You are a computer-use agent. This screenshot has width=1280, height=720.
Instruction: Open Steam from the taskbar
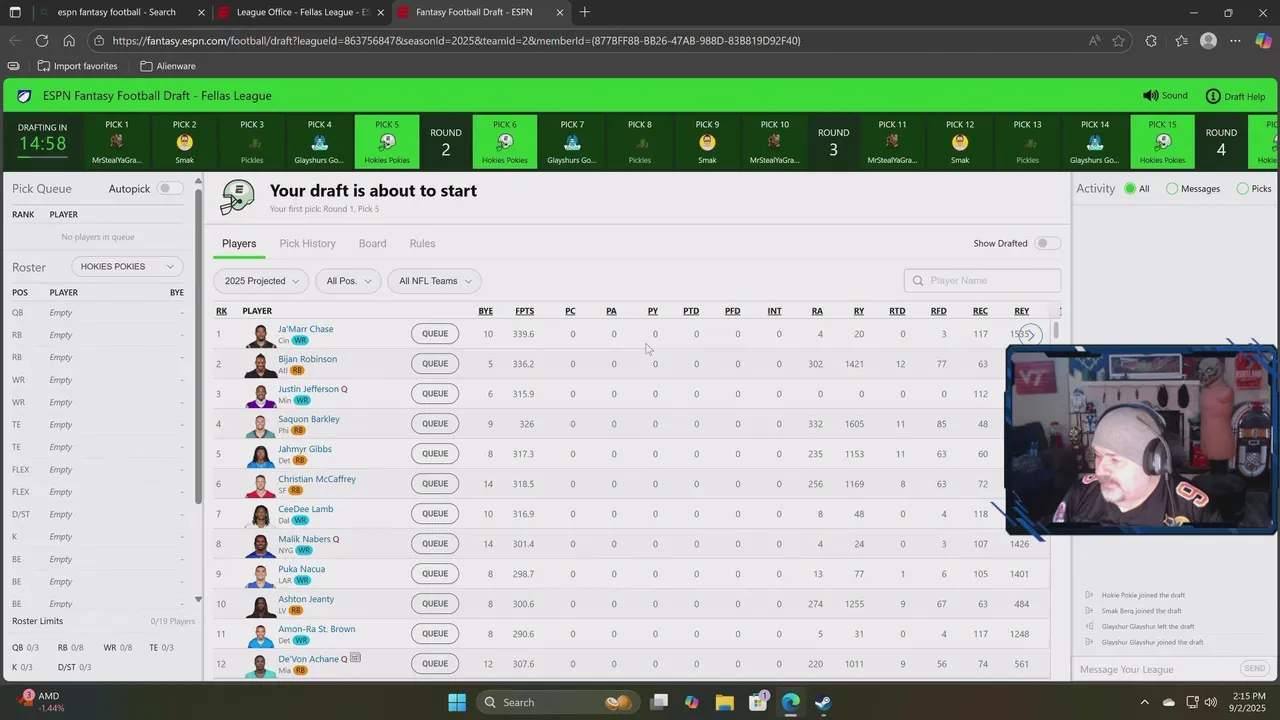point(823,702)
